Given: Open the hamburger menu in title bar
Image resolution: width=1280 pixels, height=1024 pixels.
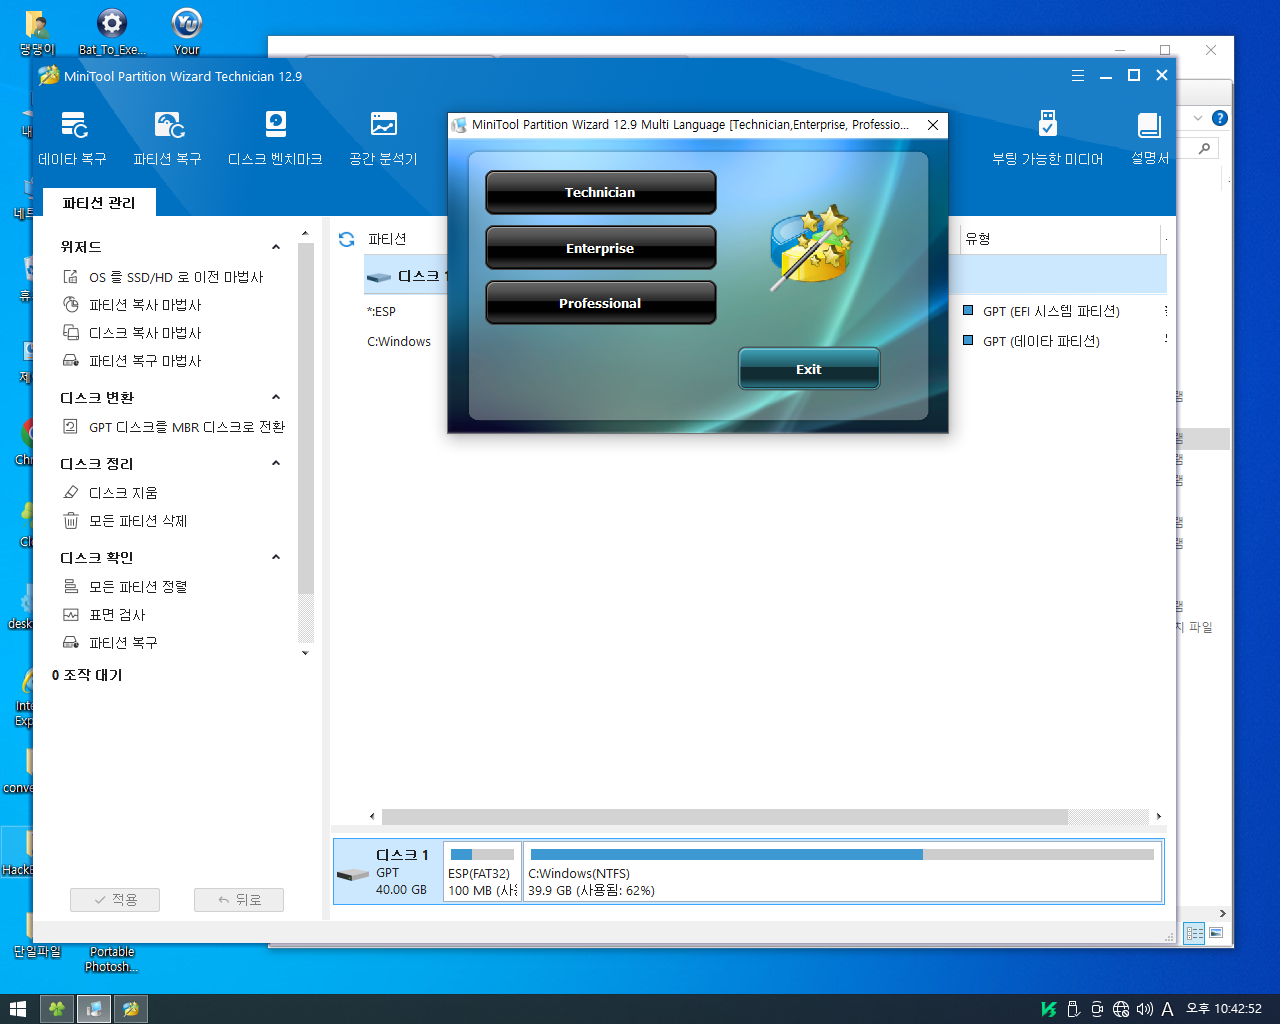Looking at the screenshot, I should (1078, 76).
